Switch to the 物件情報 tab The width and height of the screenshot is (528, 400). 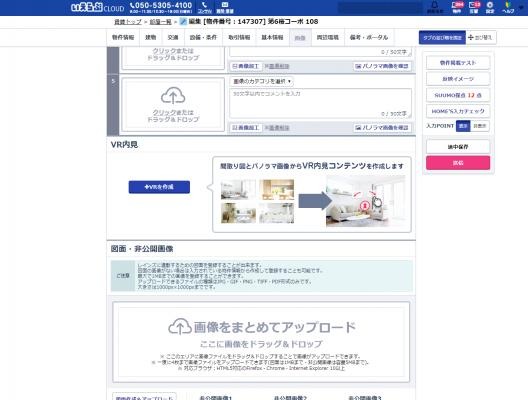[123, 37]
